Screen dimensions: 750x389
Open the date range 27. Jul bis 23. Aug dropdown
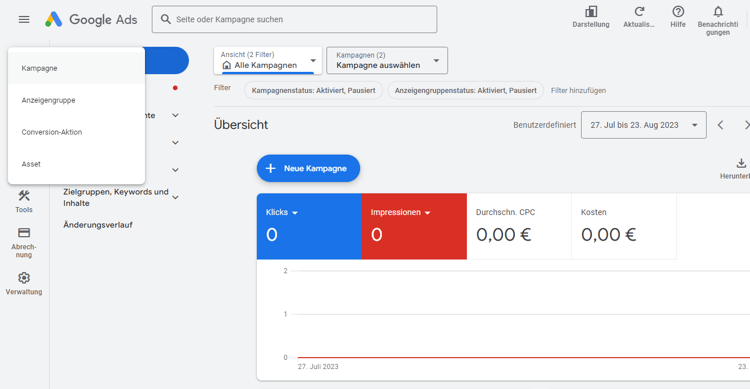643,125
